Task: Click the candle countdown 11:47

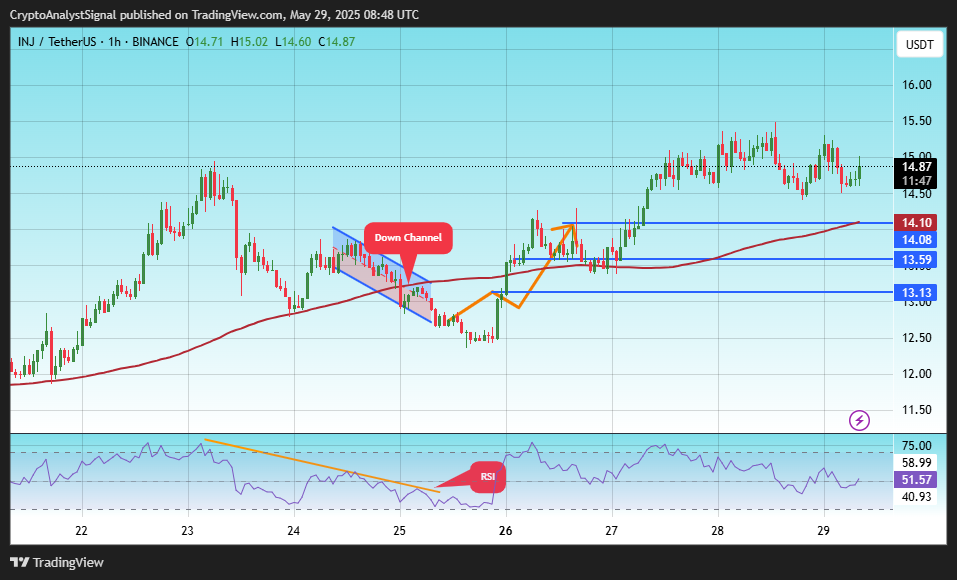Action: [x=916, y=181]
